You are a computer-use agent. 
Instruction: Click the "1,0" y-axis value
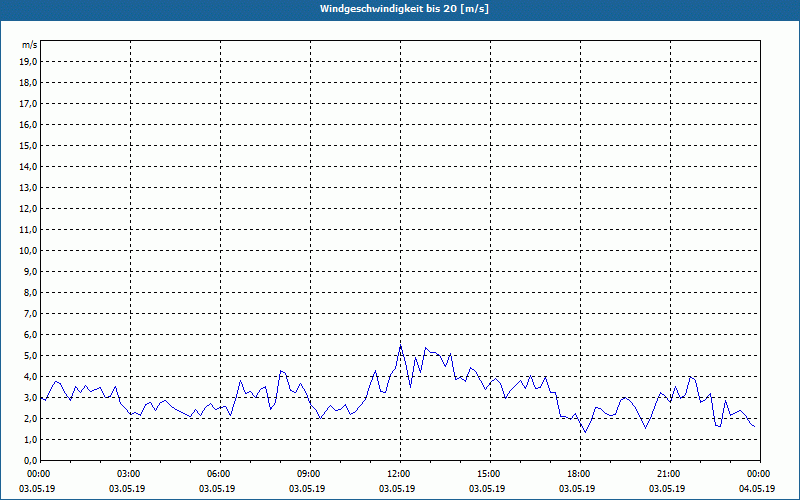tap(31, 439)
